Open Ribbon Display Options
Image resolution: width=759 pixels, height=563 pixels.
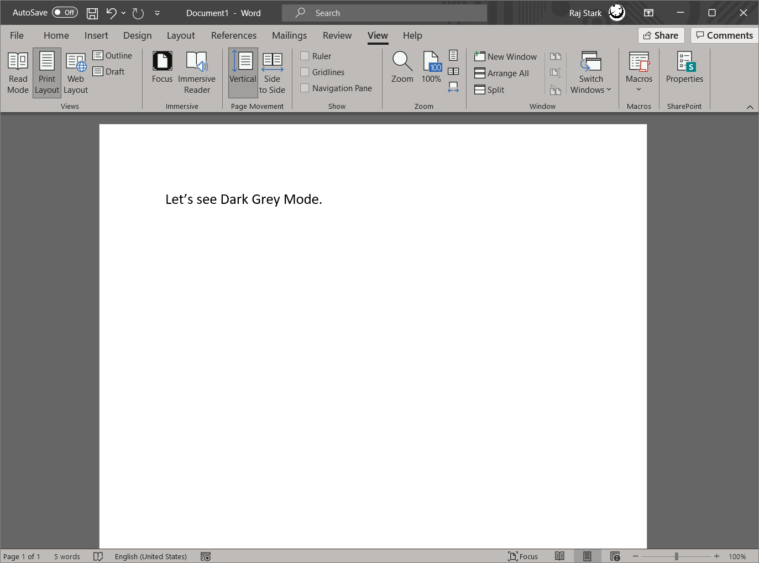click(649, 13)
